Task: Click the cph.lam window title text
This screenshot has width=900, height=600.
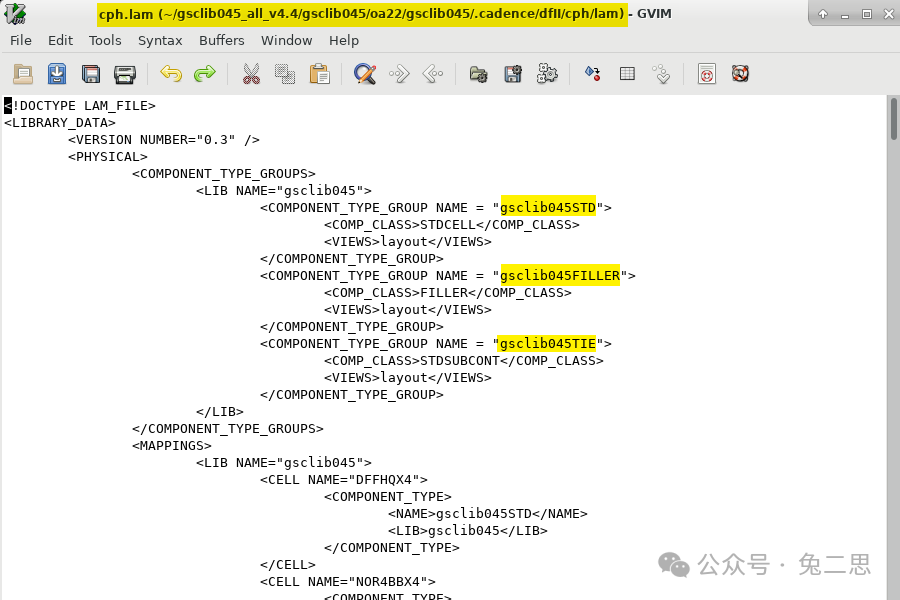Action: 362,14
